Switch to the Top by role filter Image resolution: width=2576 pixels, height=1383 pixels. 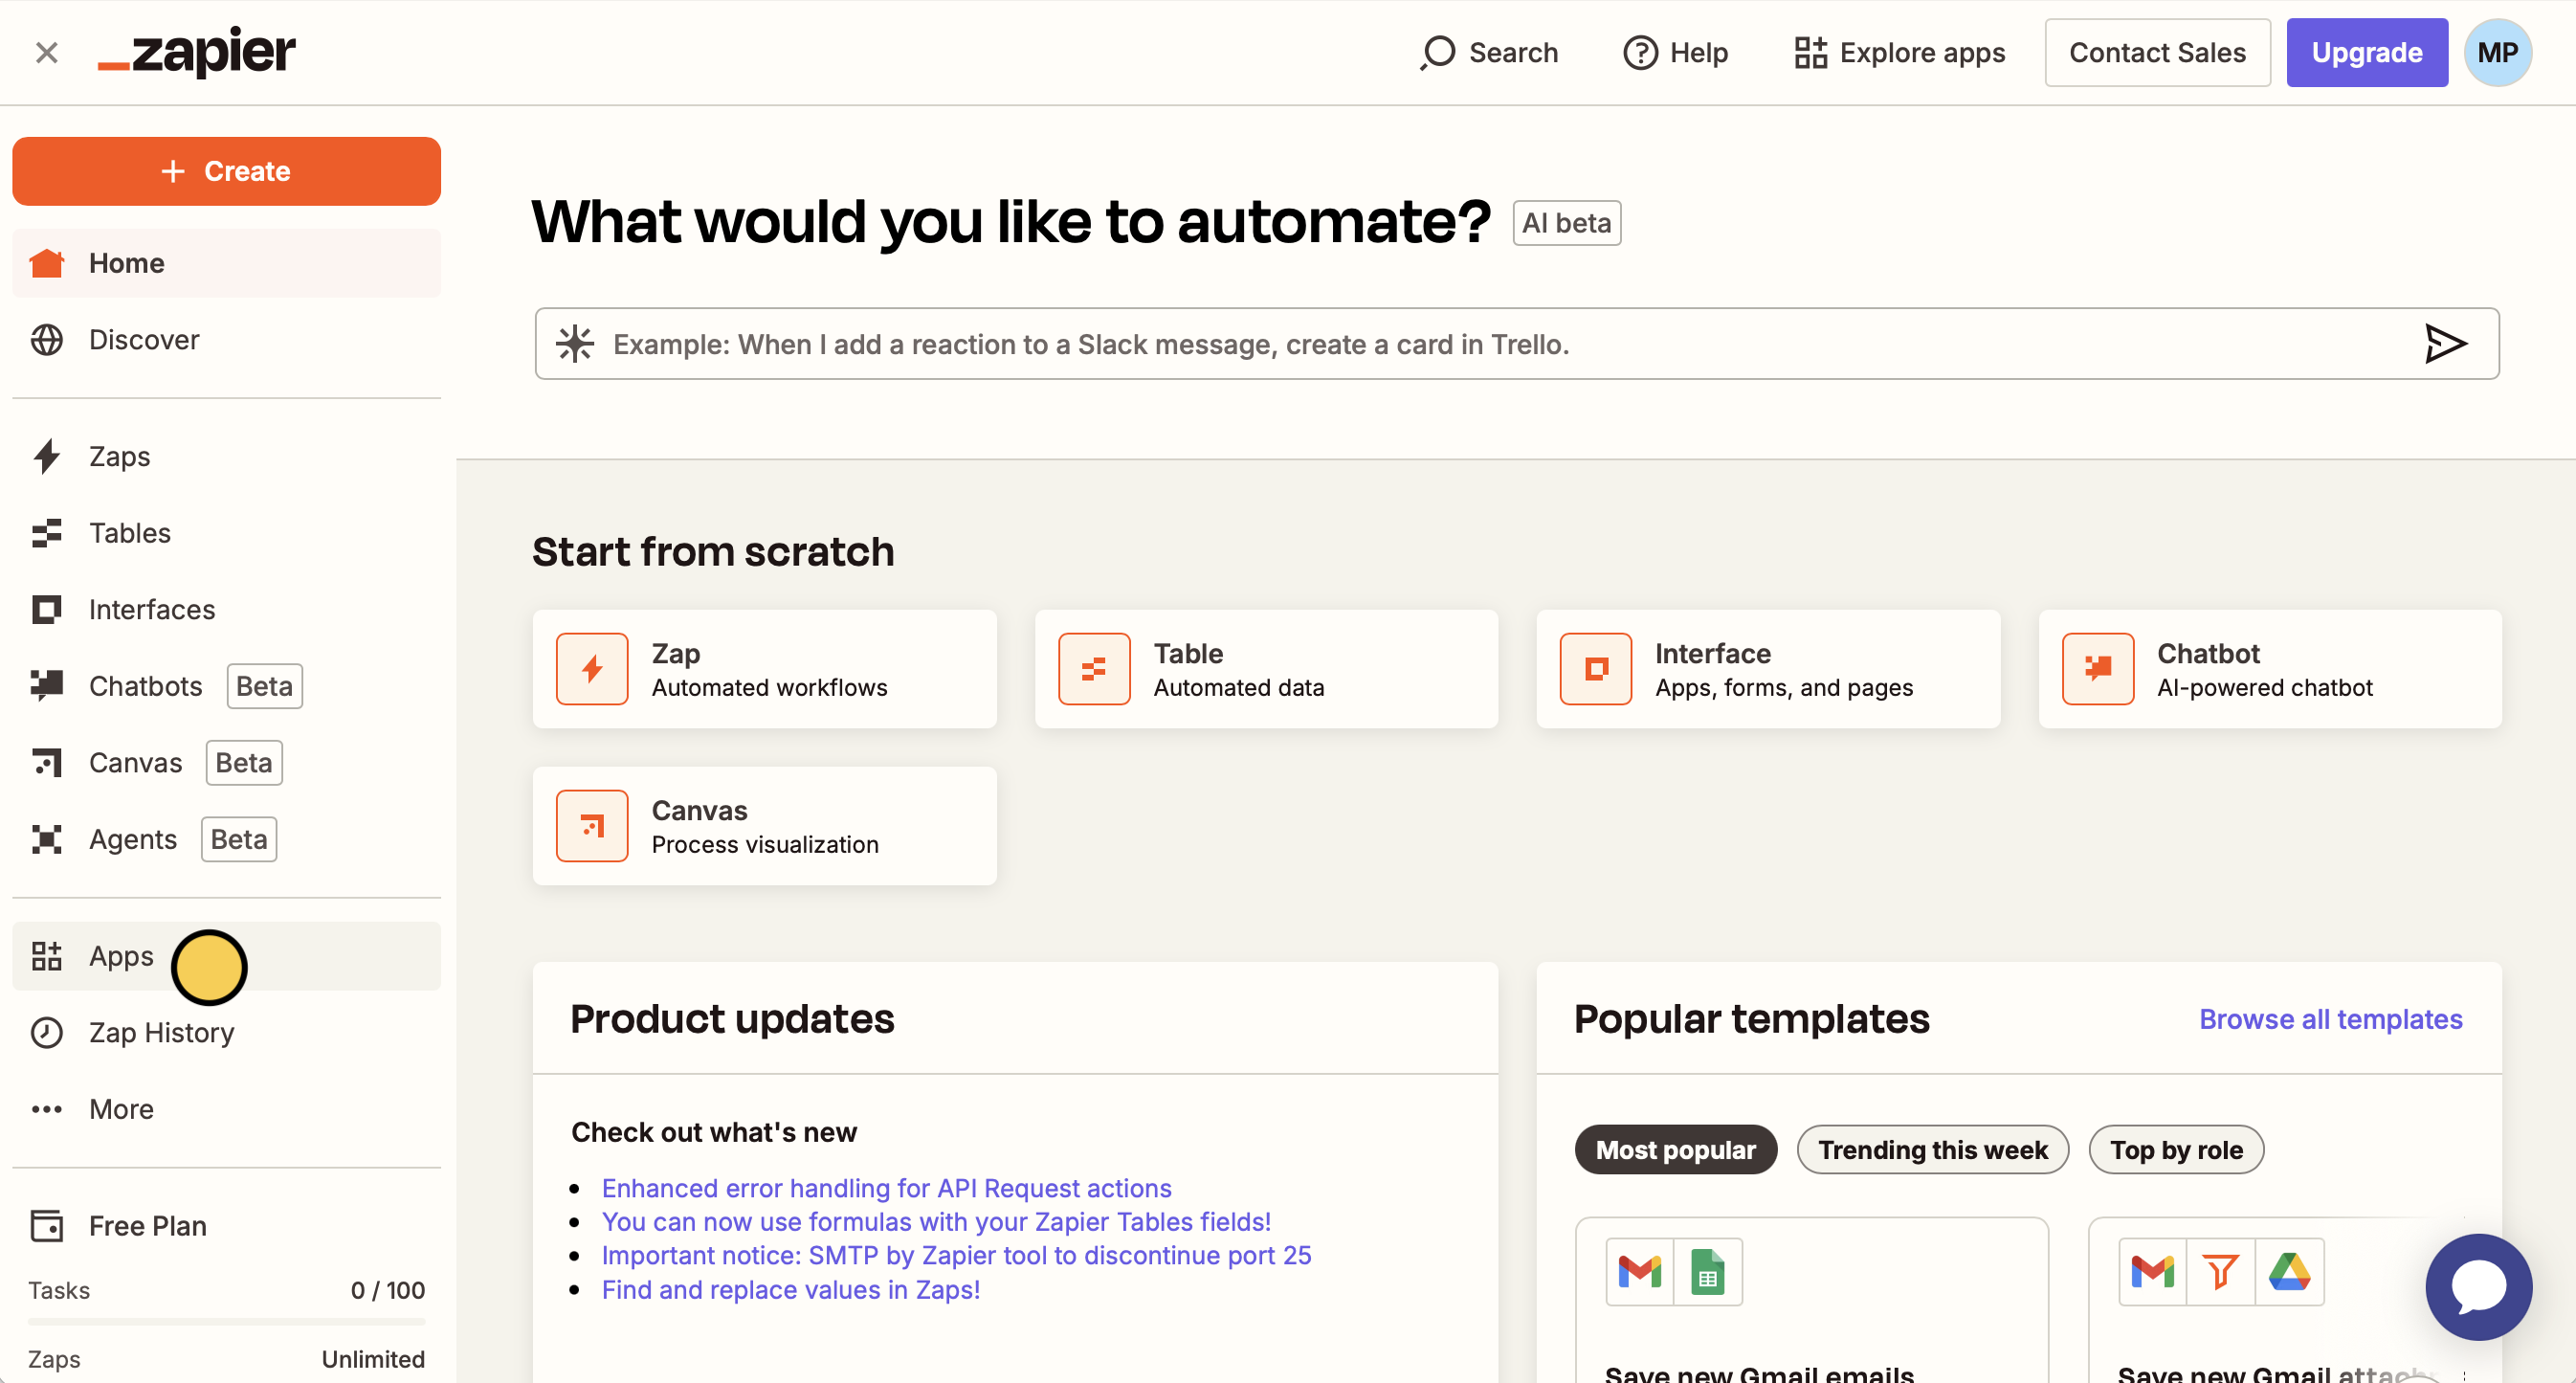(x=2176, y=1149)
